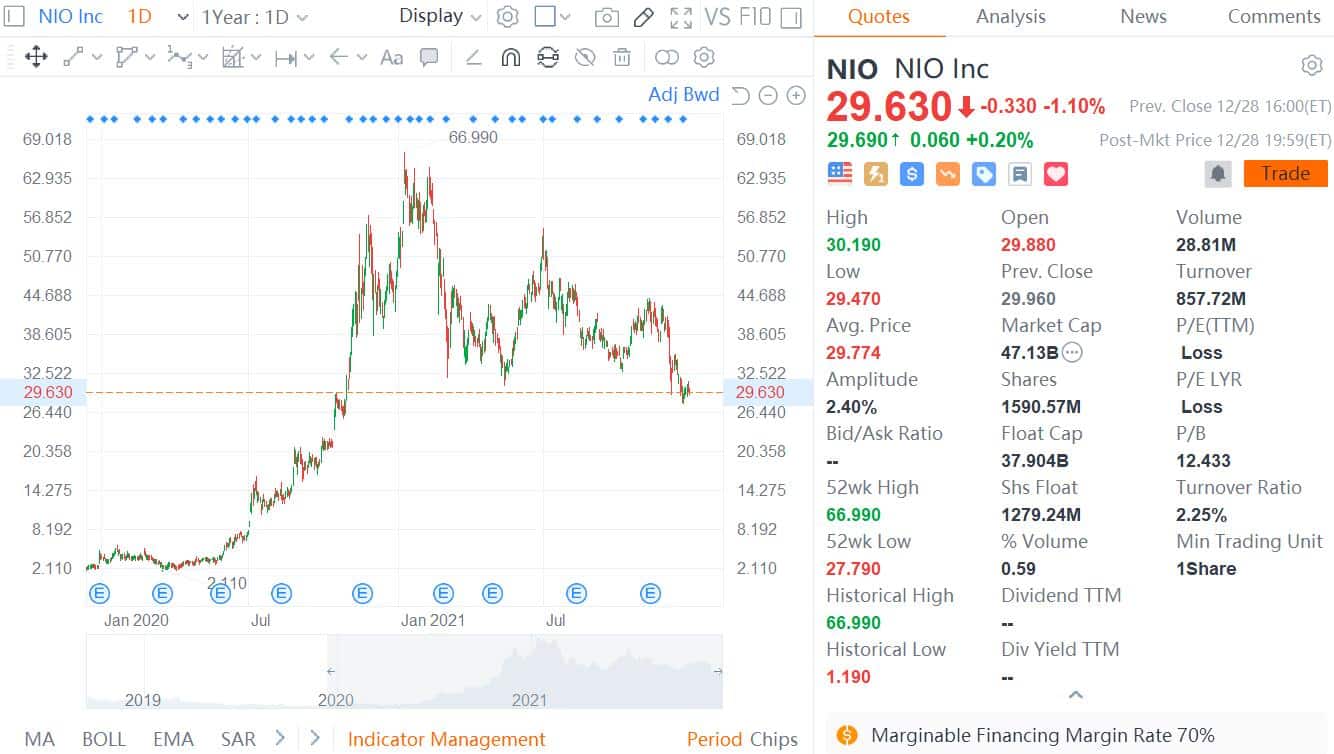Click the heart icon to favorite NIO
Viewport: 1334px width, 754px height.
(x=1057, y=173)
